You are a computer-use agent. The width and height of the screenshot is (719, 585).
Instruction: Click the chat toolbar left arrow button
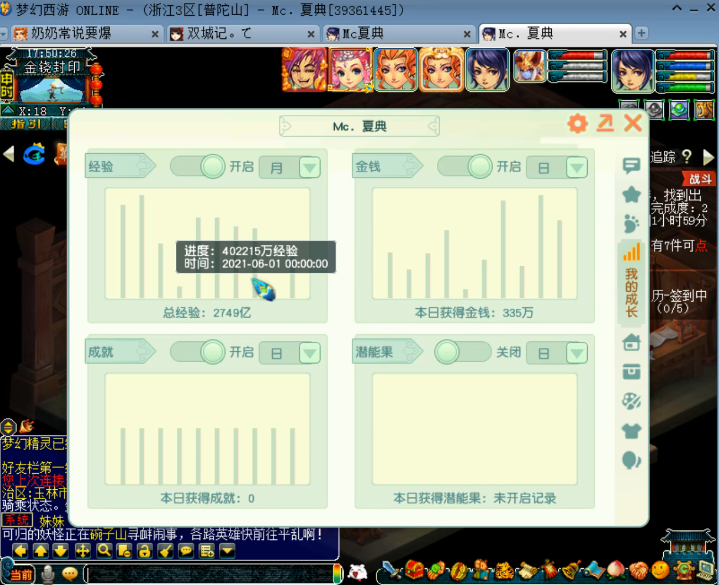20,551
